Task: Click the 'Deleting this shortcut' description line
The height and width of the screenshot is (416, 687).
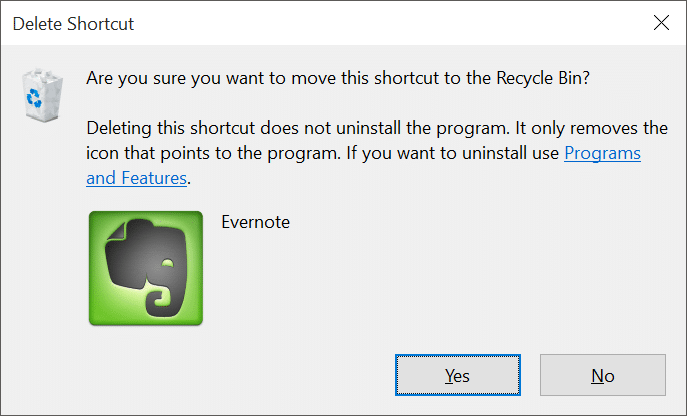Action: tap(377, 128)
